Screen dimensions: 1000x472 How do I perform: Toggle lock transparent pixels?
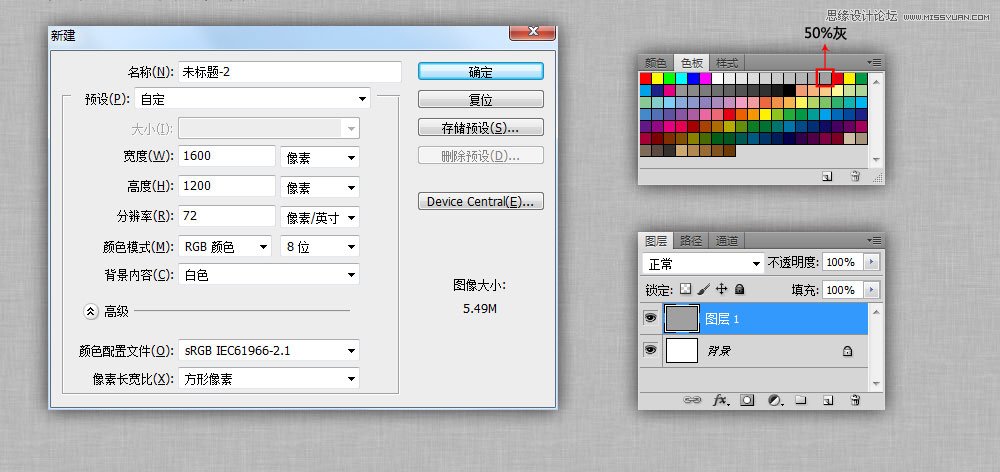(686, 290)
